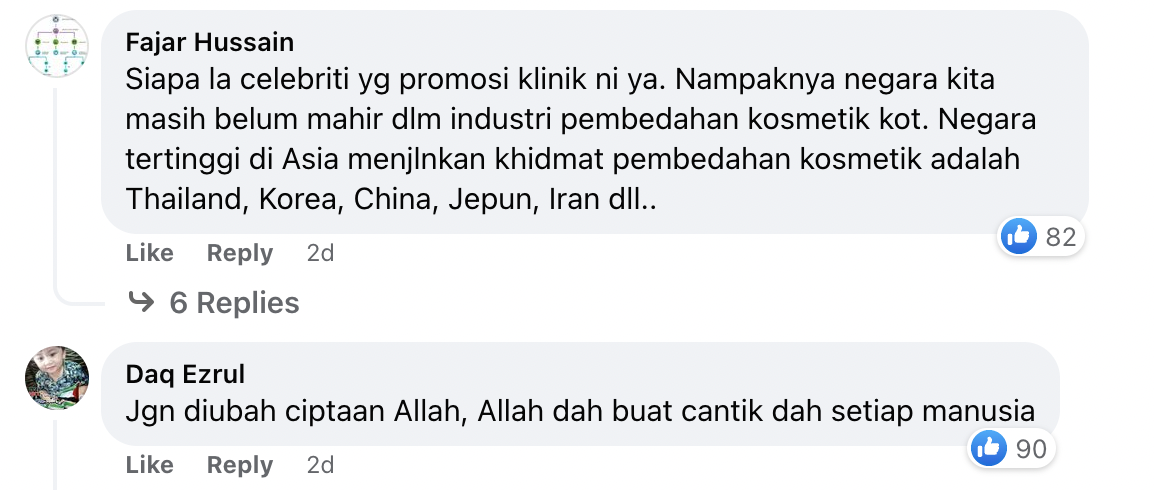Open Daq Ezrul's profile picture
The width and height of the screenshot is (1154, 490).
click(57, 377)
